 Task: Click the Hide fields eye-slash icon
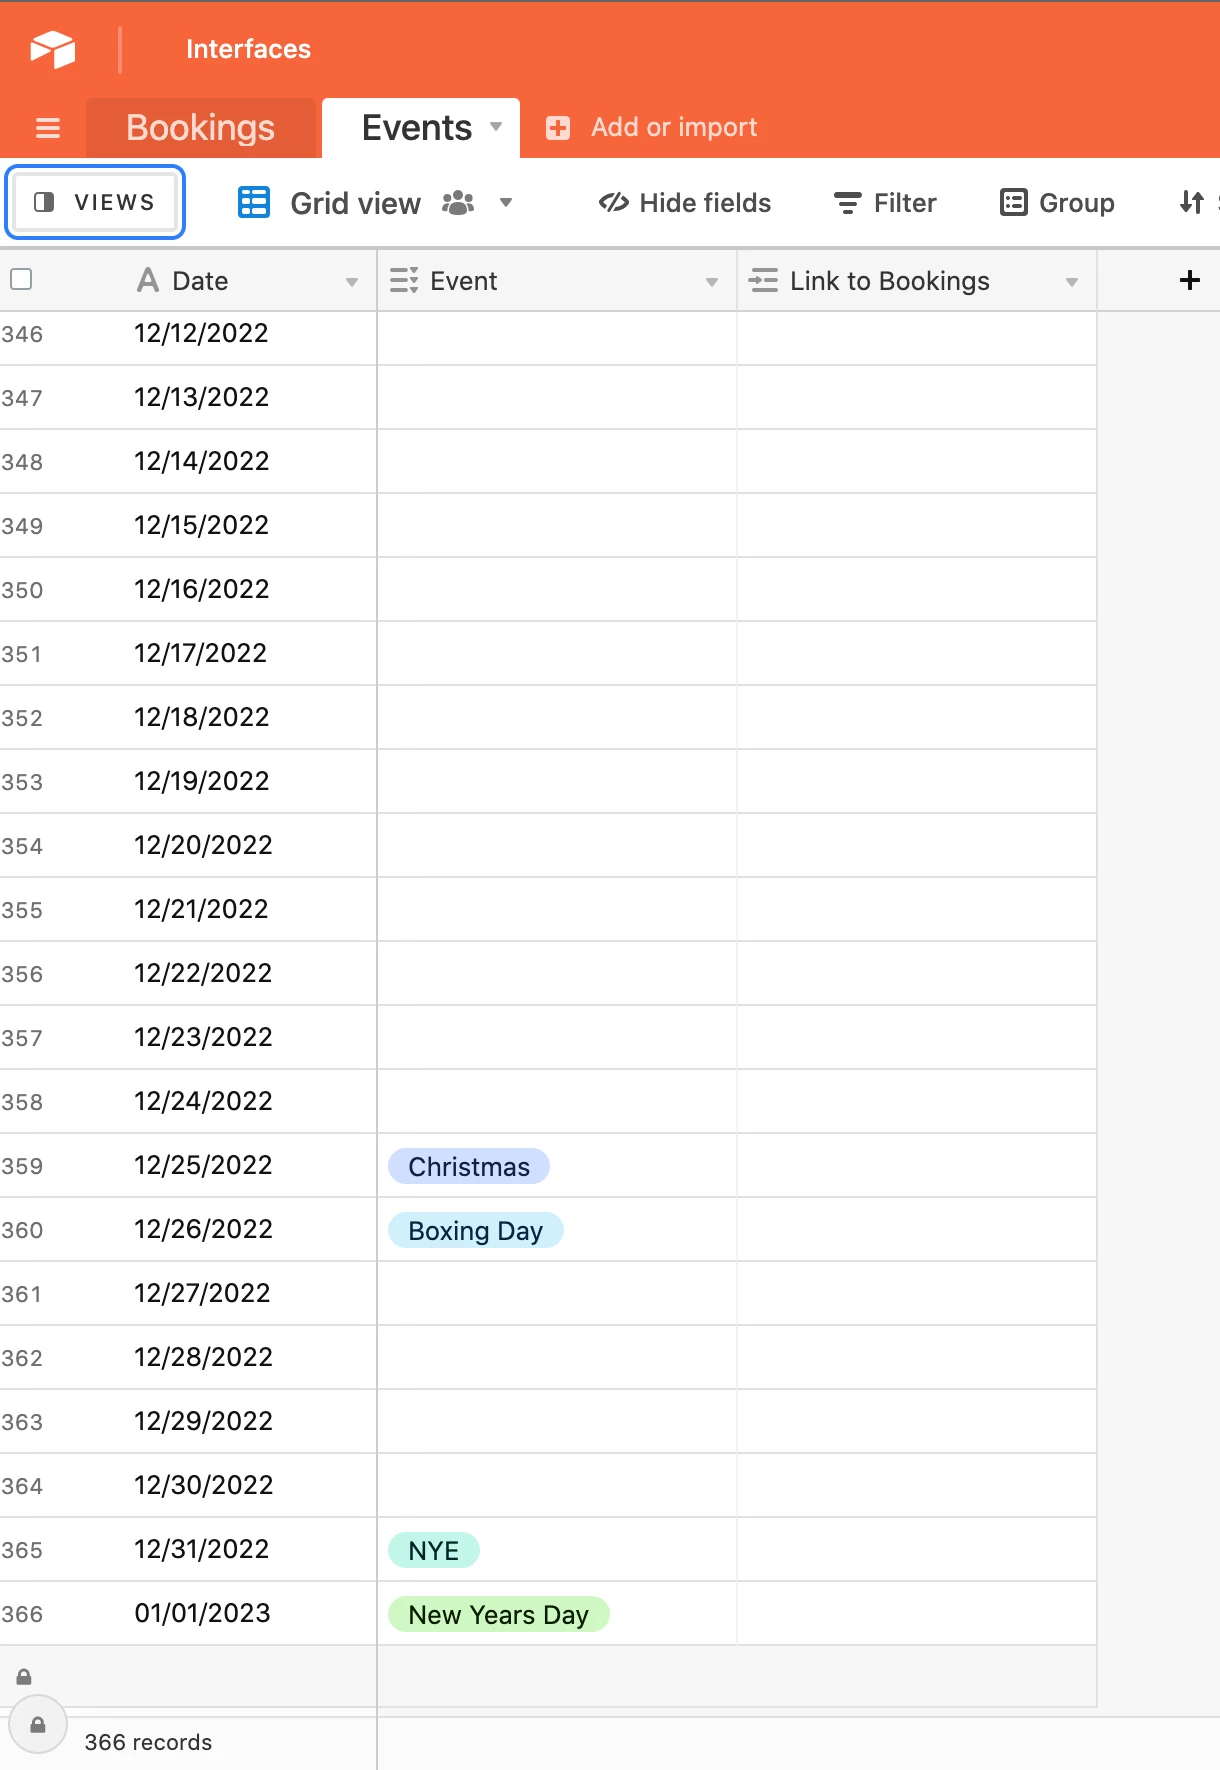coord(613,203)
